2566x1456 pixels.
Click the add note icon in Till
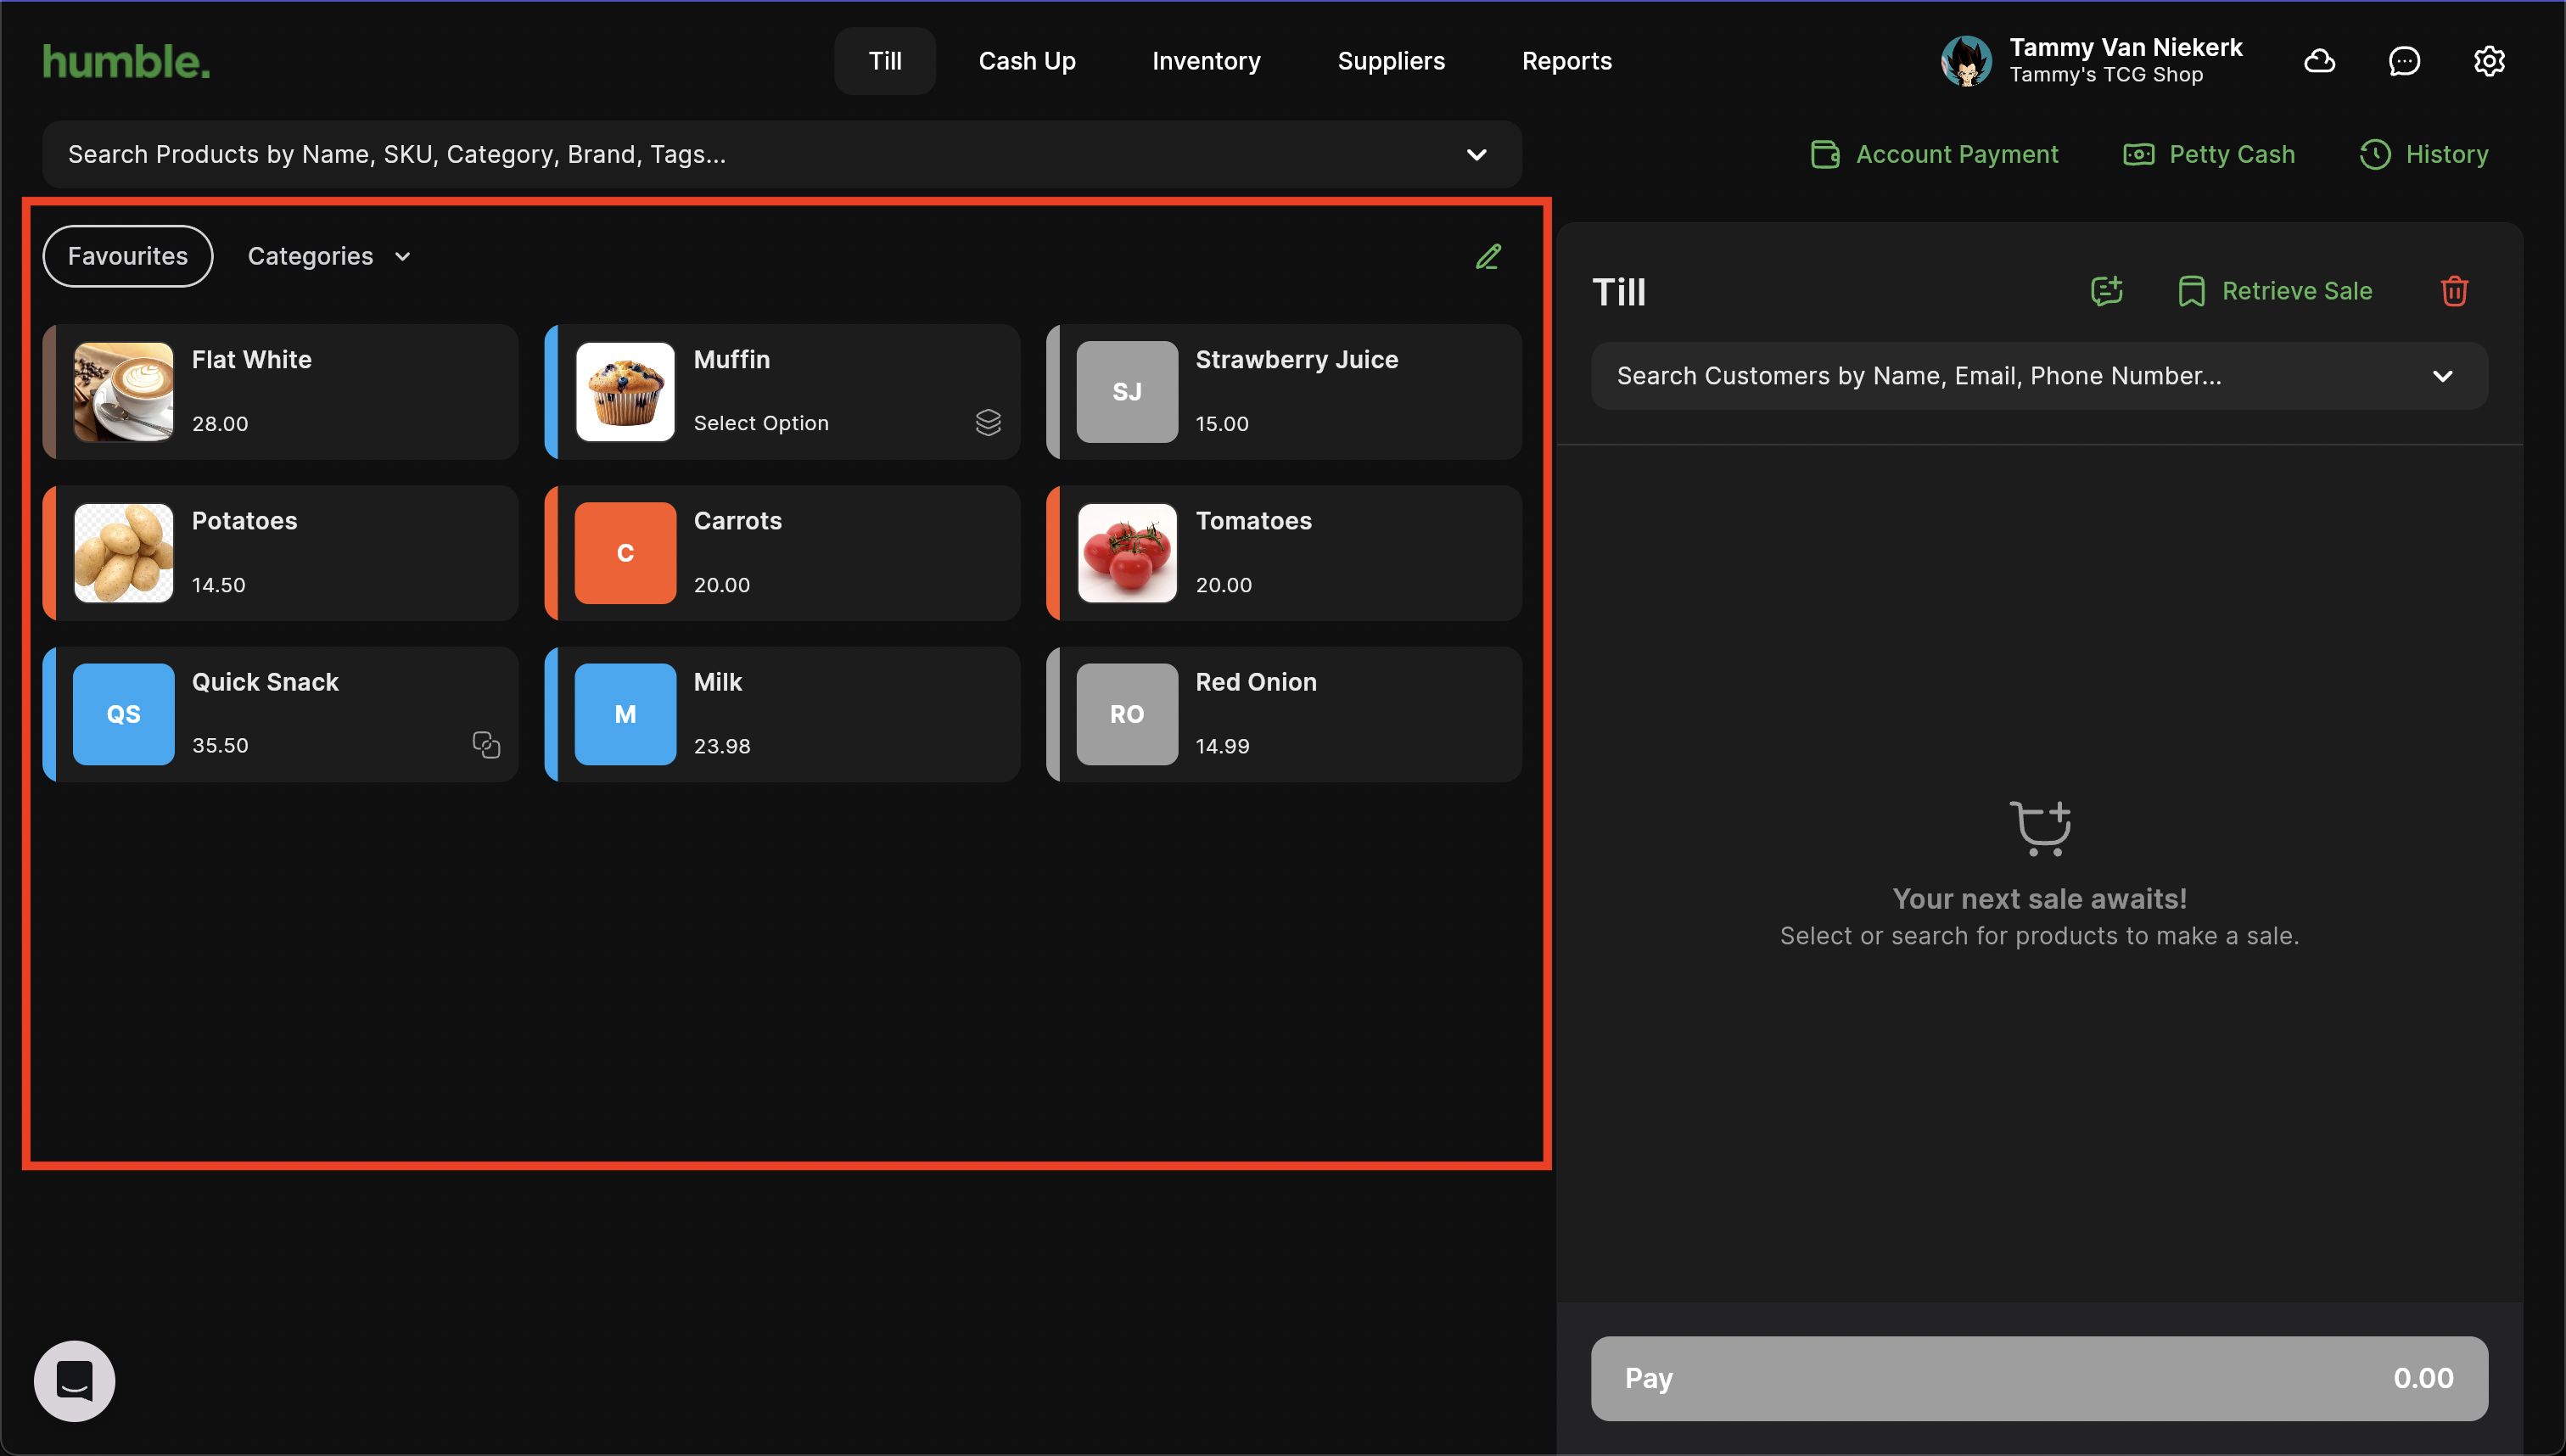2106,291
